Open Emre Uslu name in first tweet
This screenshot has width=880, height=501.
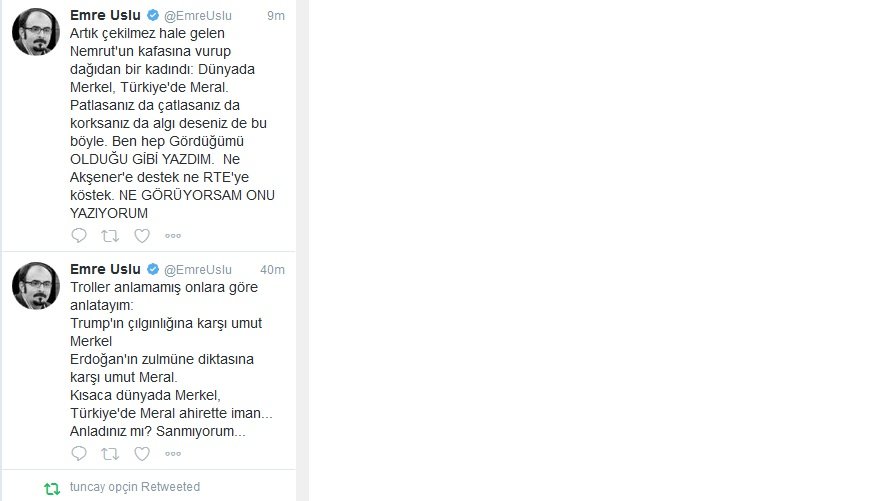pyautogui.click(x=105, y=15)
